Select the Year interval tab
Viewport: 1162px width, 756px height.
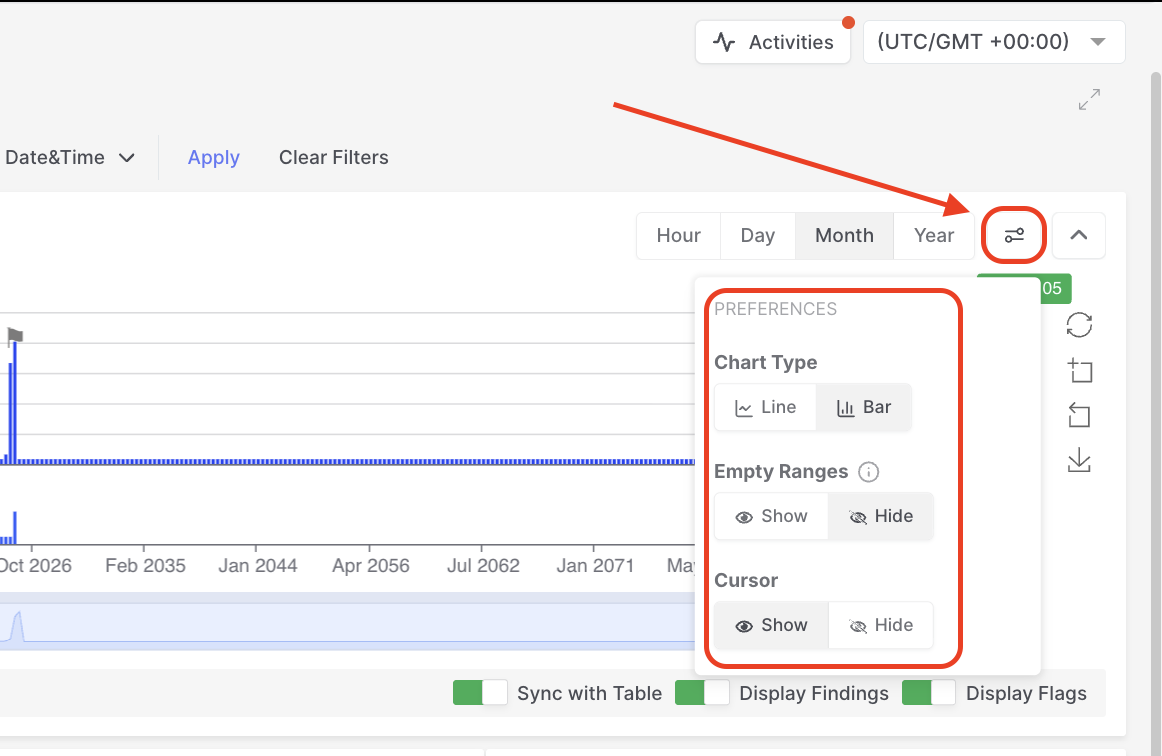point(934,236)
